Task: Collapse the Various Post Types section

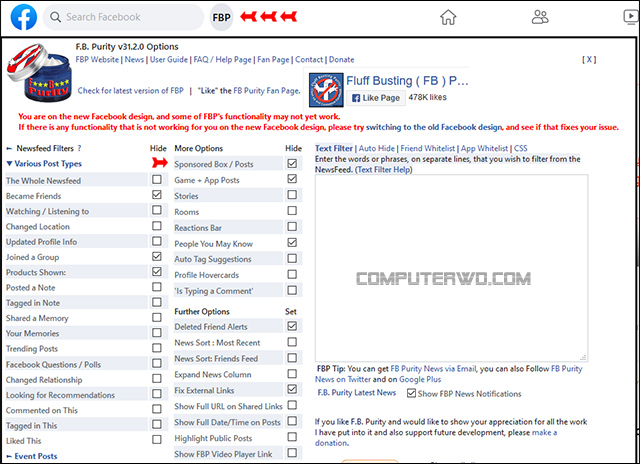Action: tap(44, 164)
